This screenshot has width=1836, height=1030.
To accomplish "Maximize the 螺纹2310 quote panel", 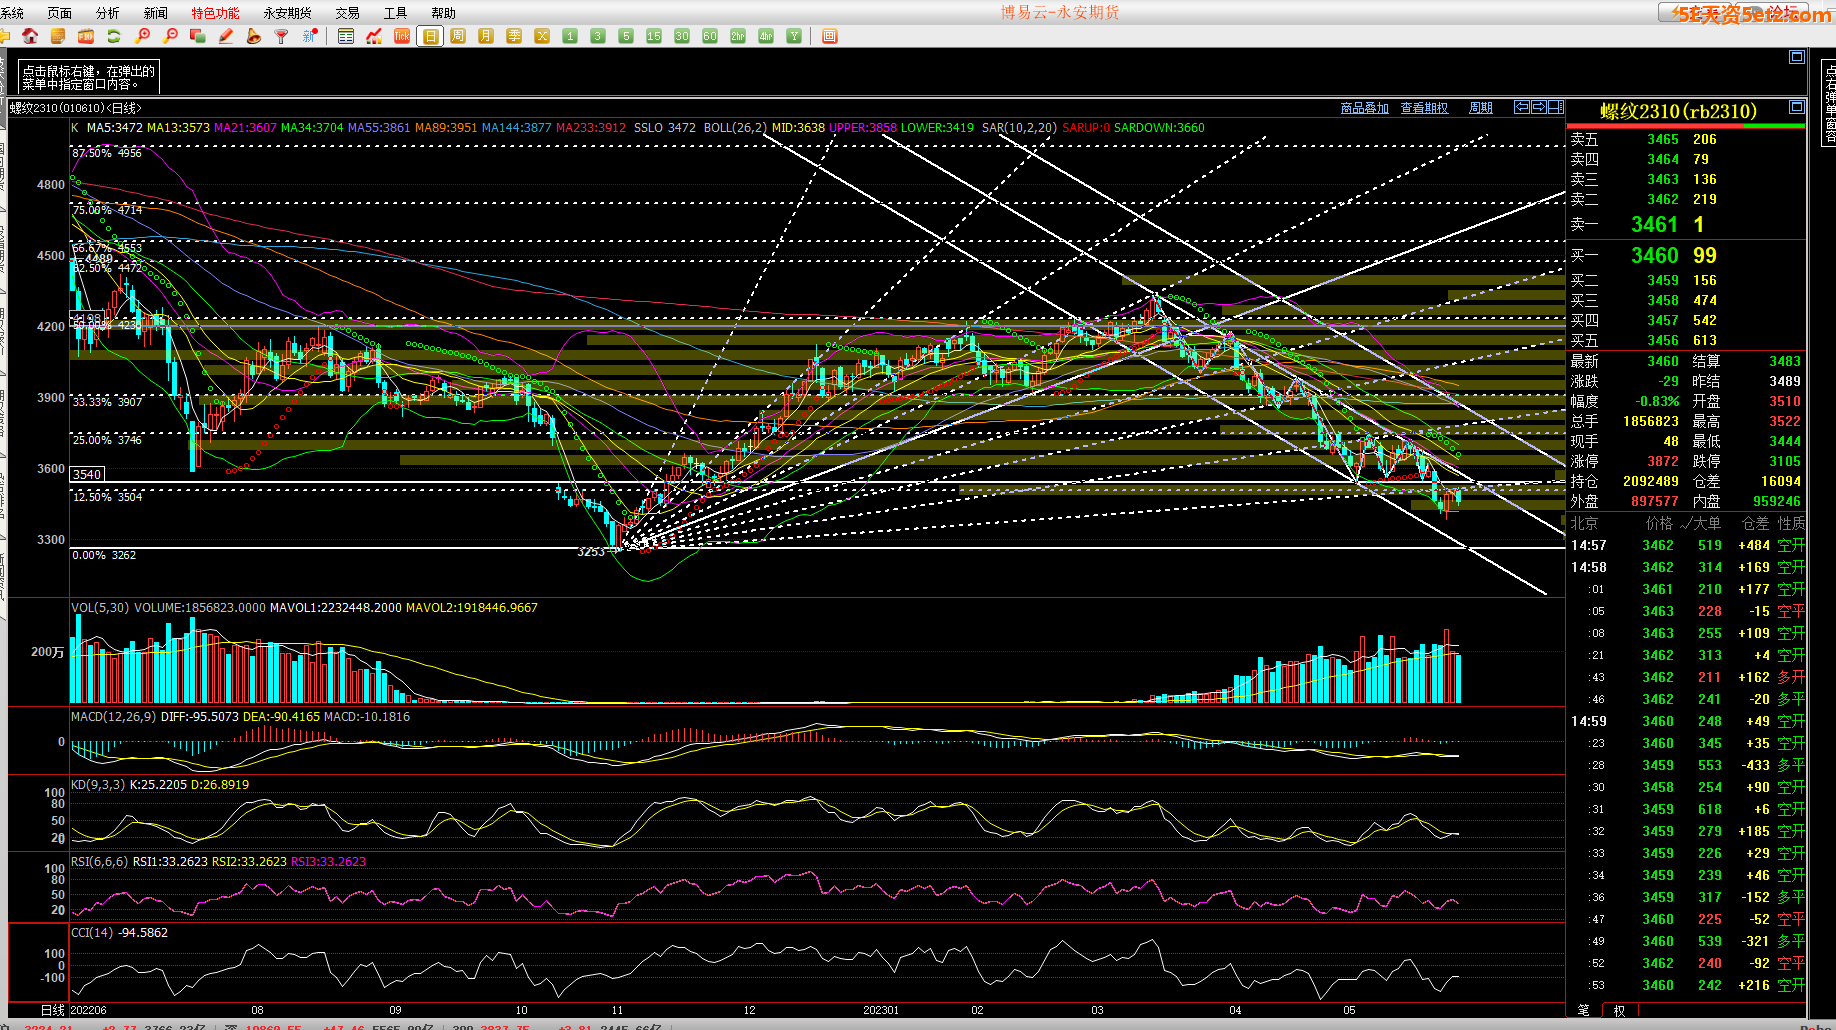I will pos(1796,107).
